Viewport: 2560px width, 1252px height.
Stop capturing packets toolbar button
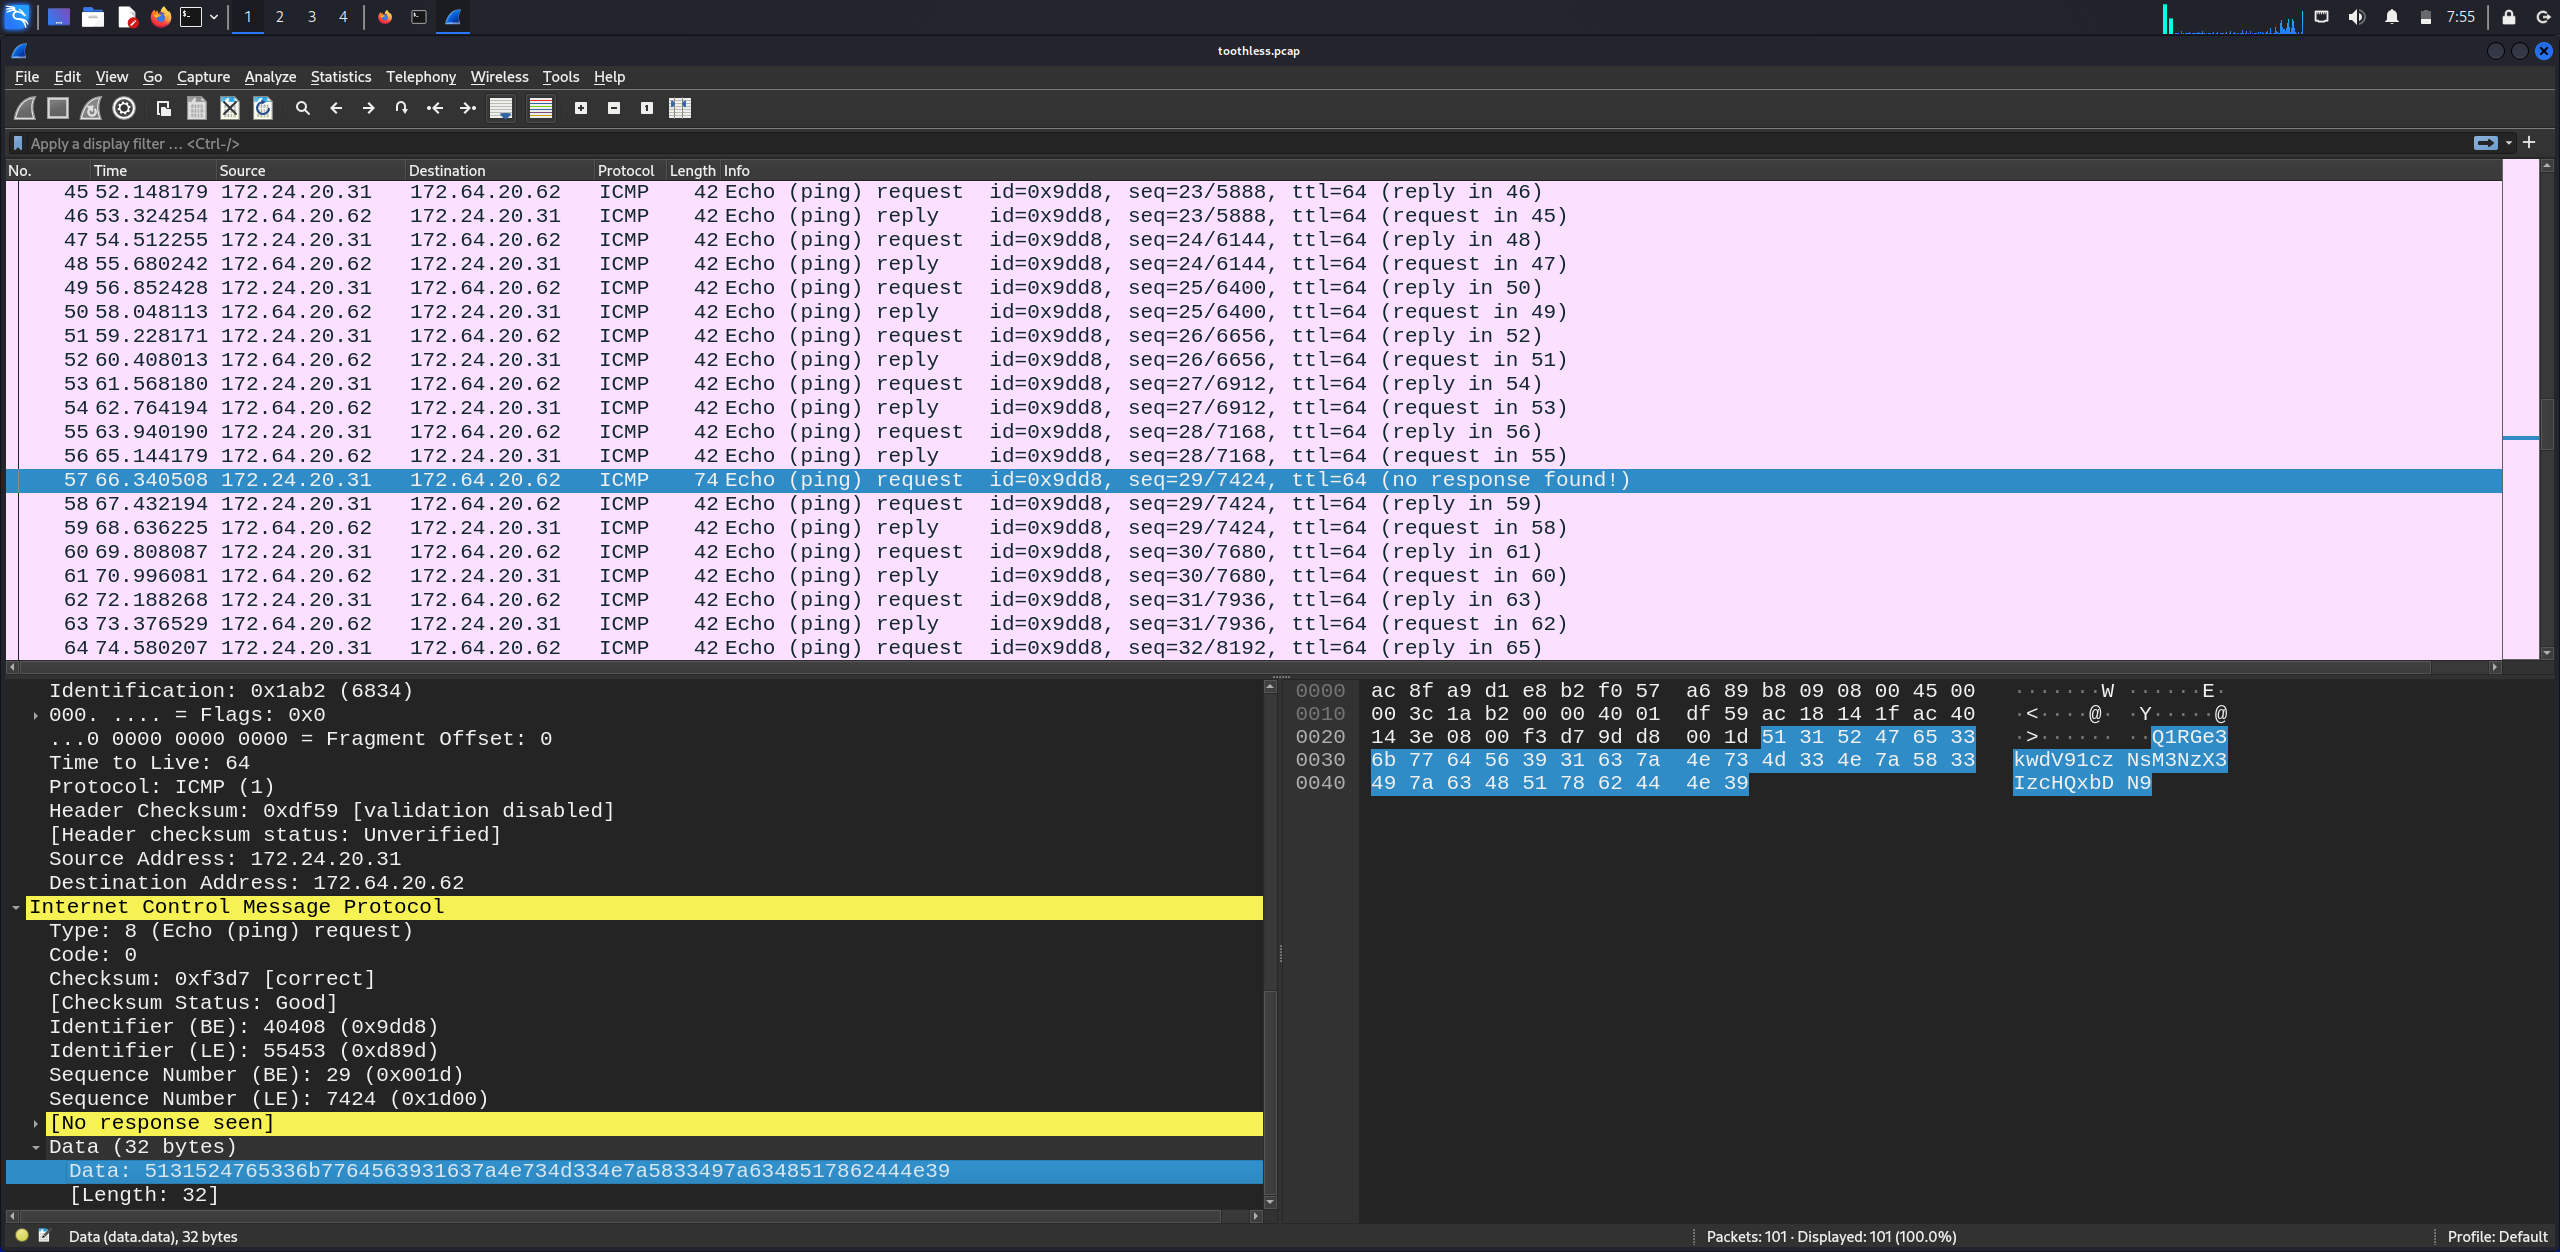point(58,108)
